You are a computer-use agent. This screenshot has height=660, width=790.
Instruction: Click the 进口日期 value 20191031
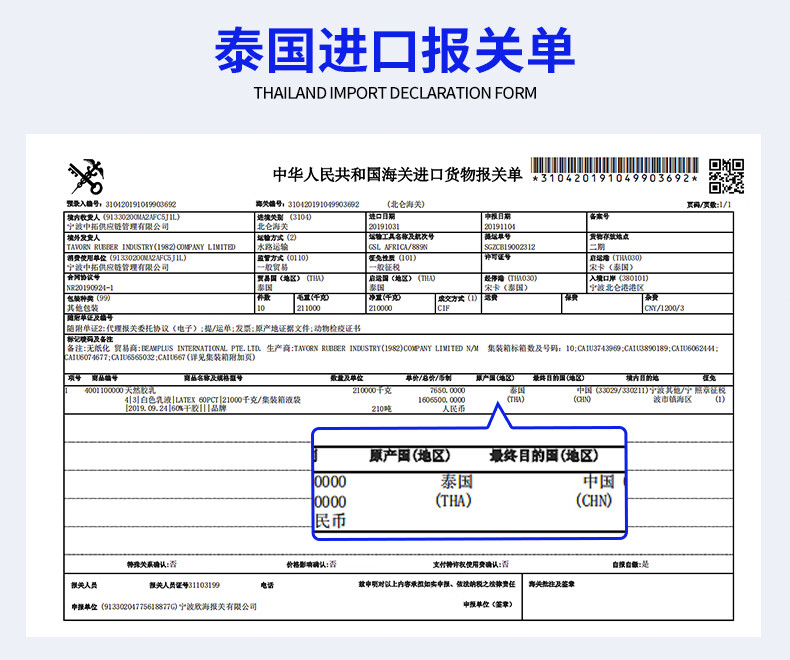click(384, 227)
